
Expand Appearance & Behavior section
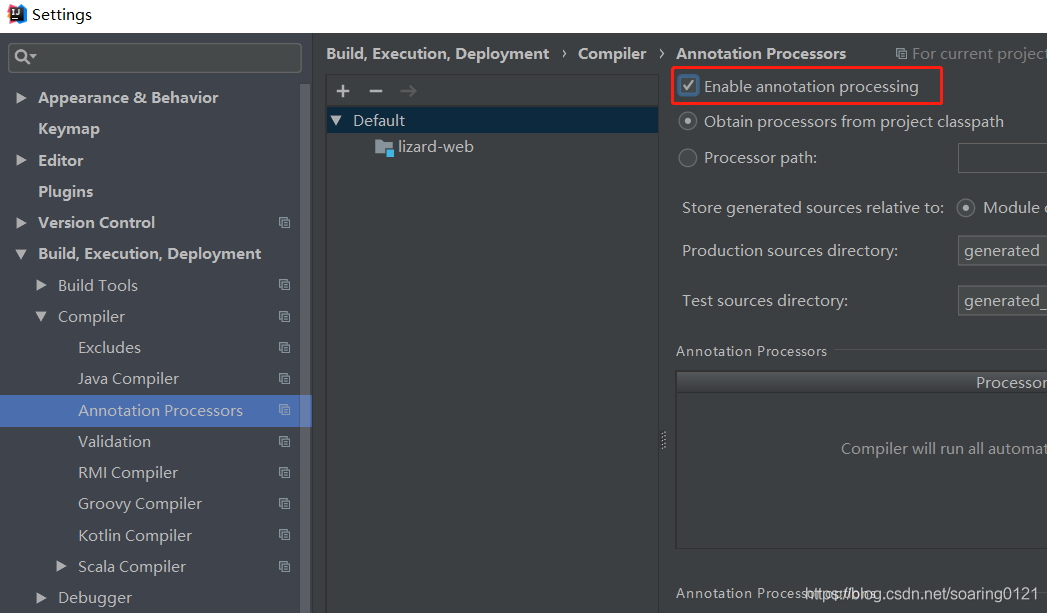point(21,97)
